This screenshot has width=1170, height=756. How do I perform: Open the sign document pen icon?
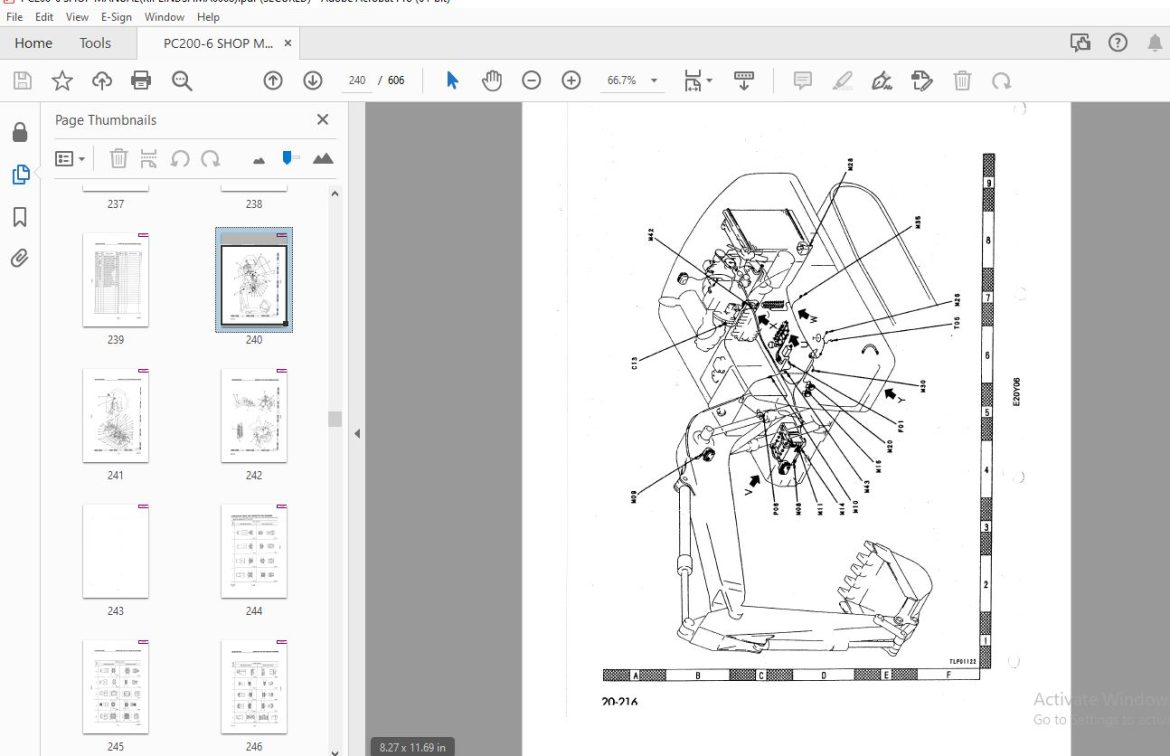coord(882,81)
